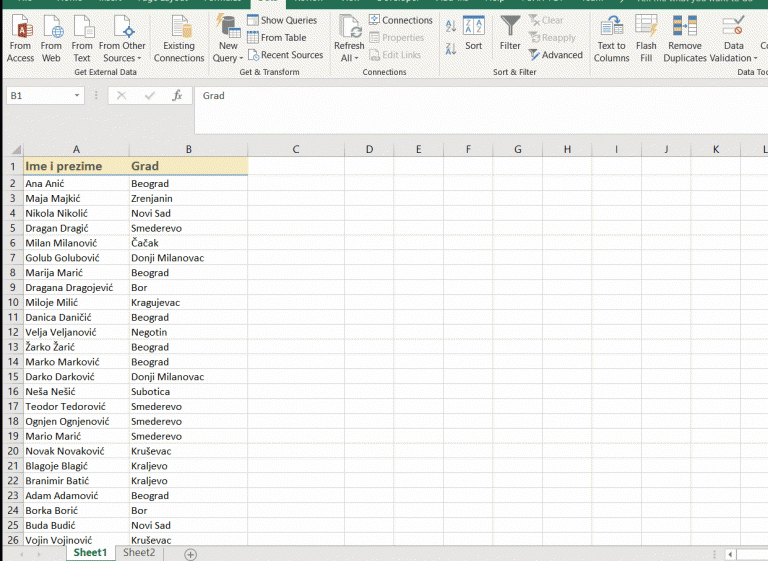Click the cell 'Nikola Nikolić'
The image size is (768, 561).
tap(76, 213)
